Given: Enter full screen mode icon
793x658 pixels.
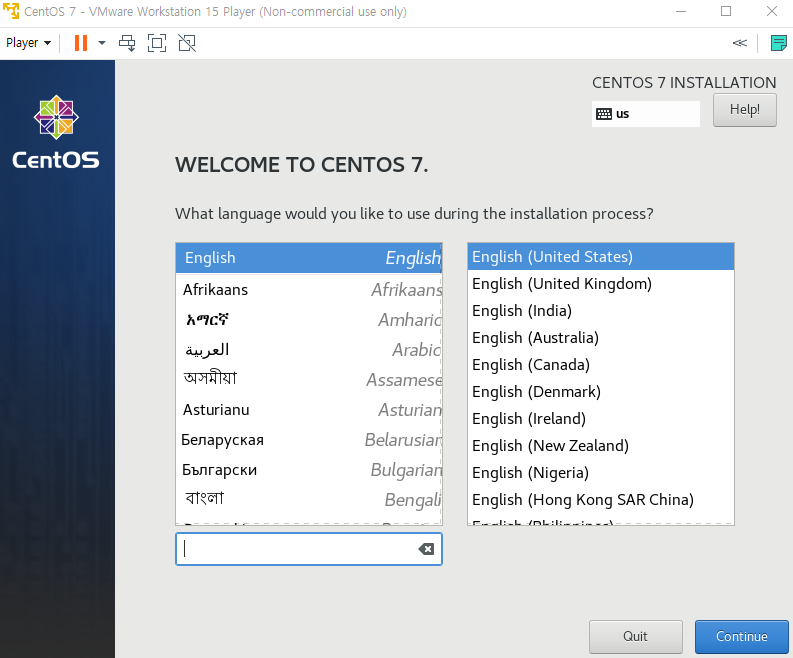Looking at the screenshot, I should coord(157,43).
